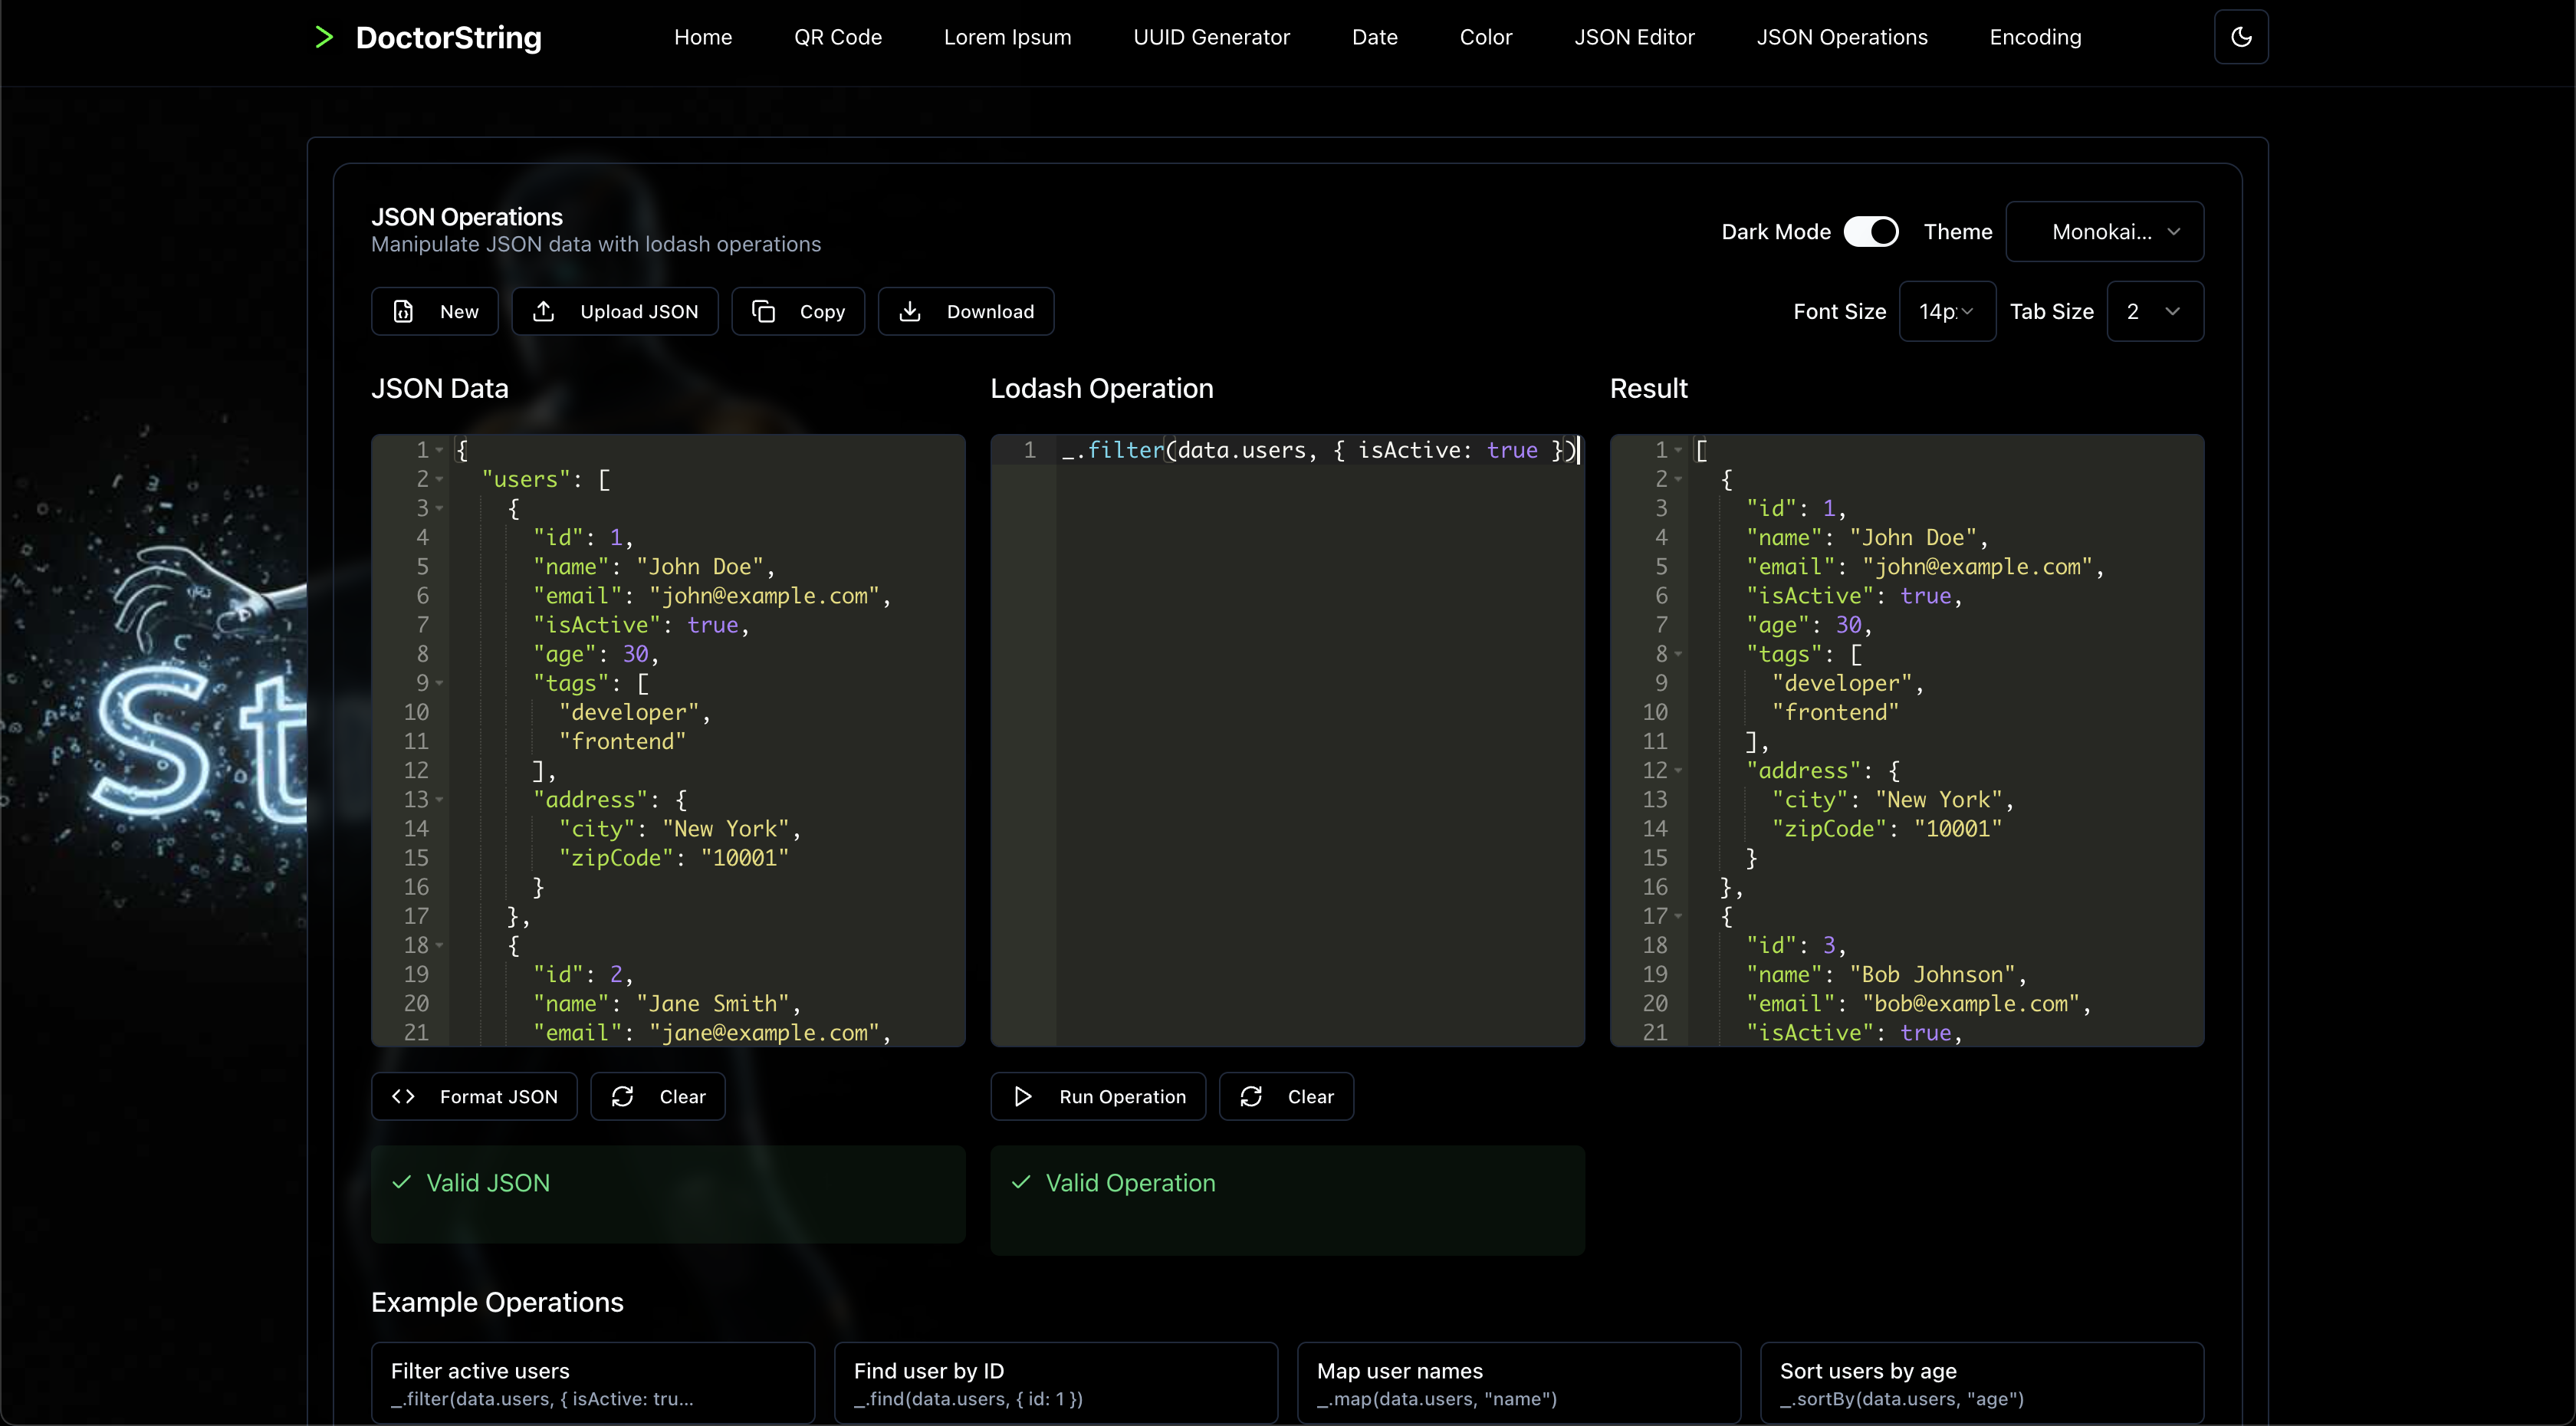The image size is (2576, 1426).
Task: Open the UUID Generator page
Action: pyautogui.click(x=1211, y=37)
